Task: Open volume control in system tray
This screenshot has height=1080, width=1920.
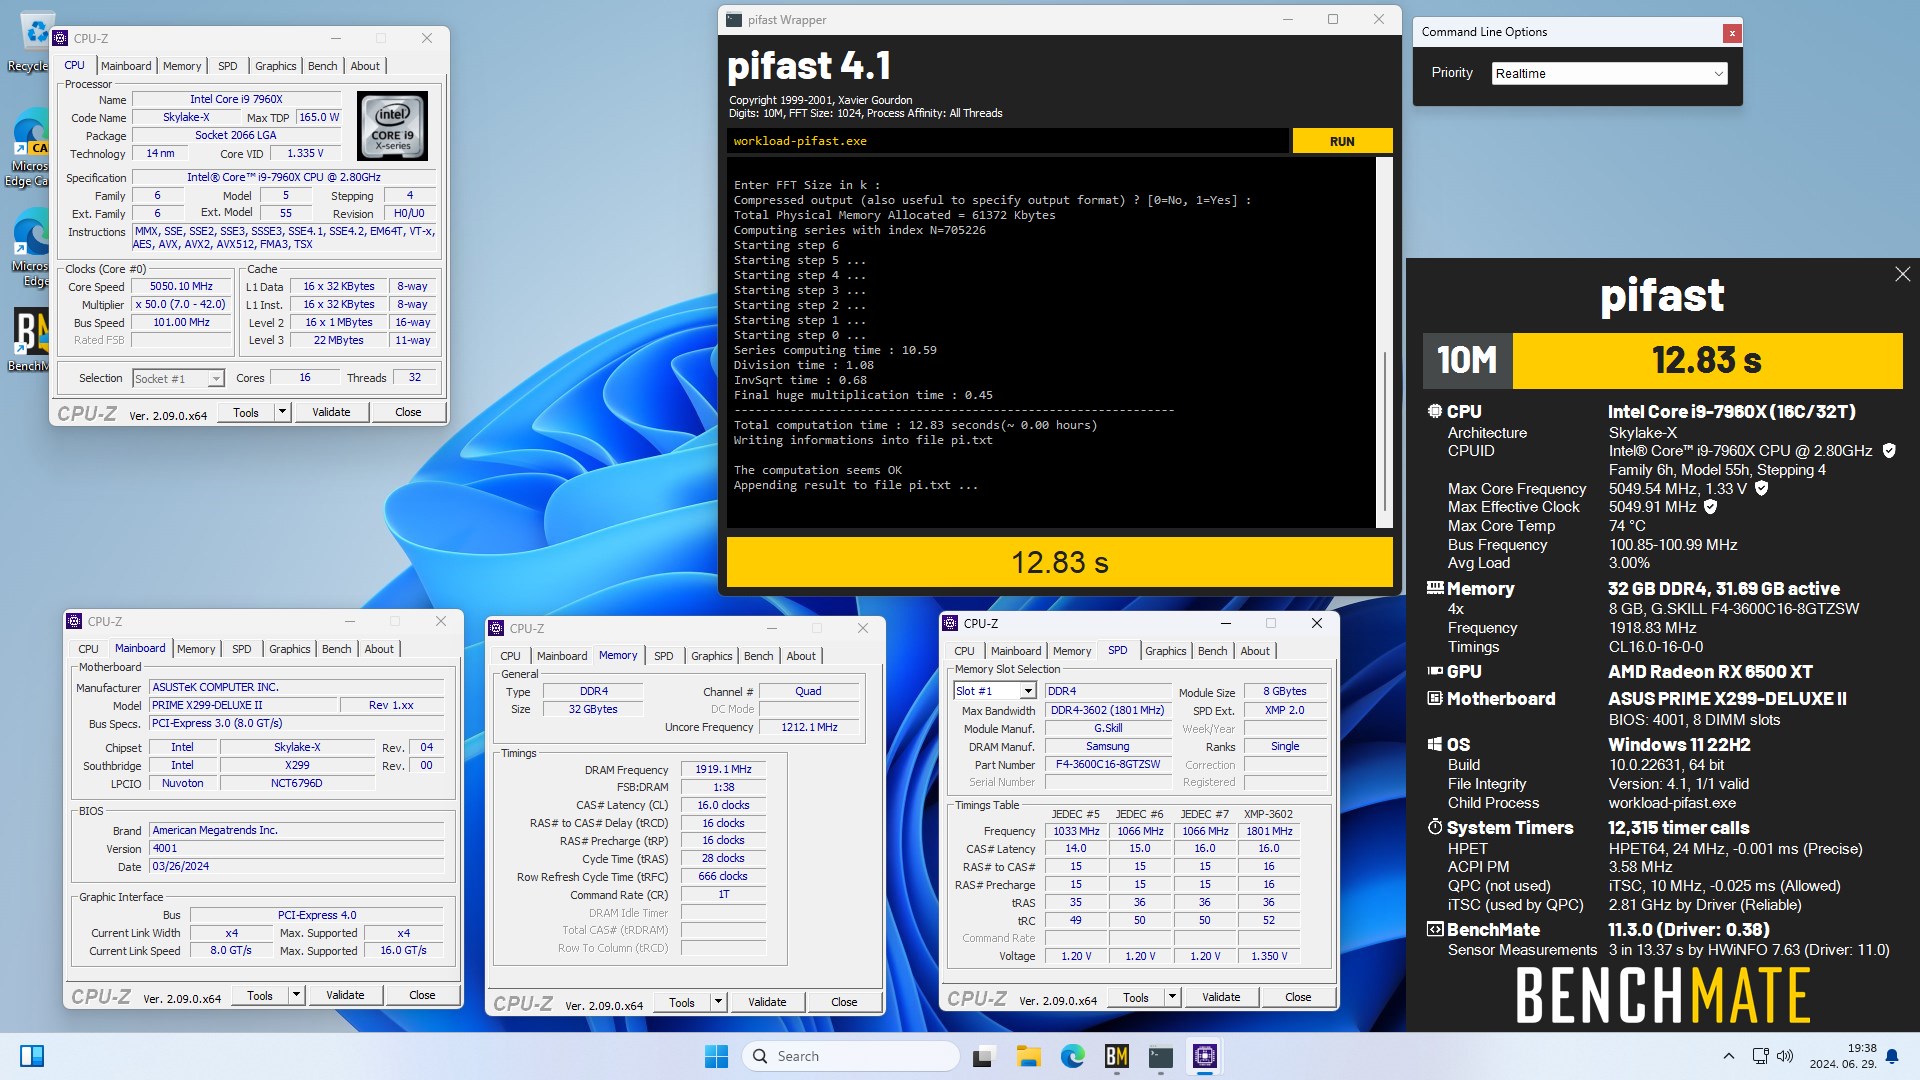Action: 1786,1056
